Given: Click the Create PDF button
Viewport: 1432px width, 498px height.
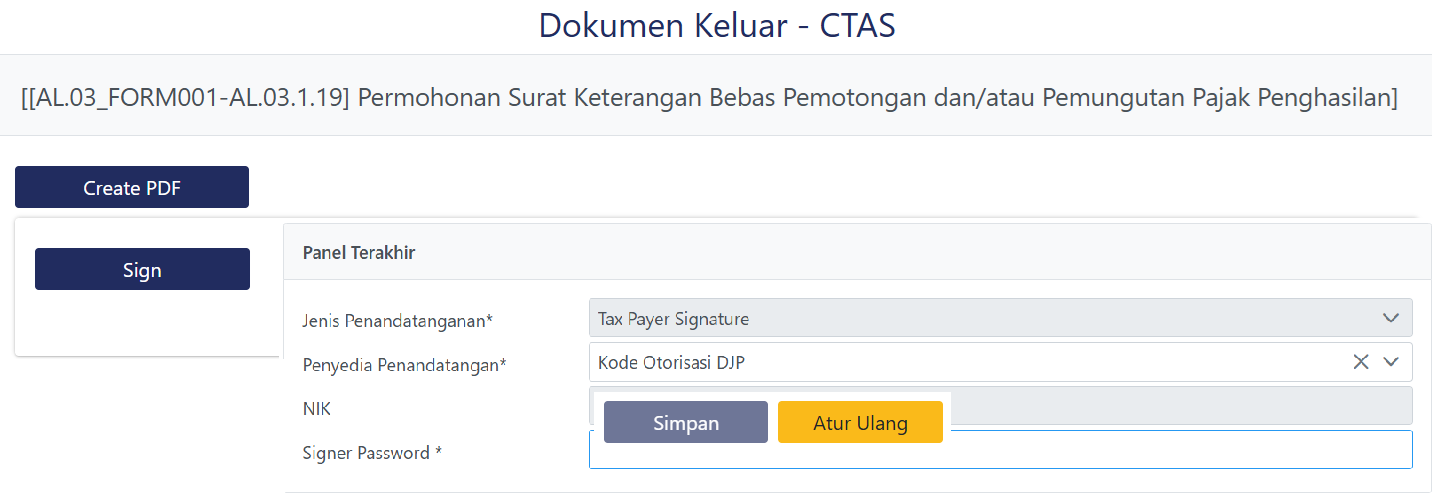Looking at the screenshot, I should coord(132,188).
